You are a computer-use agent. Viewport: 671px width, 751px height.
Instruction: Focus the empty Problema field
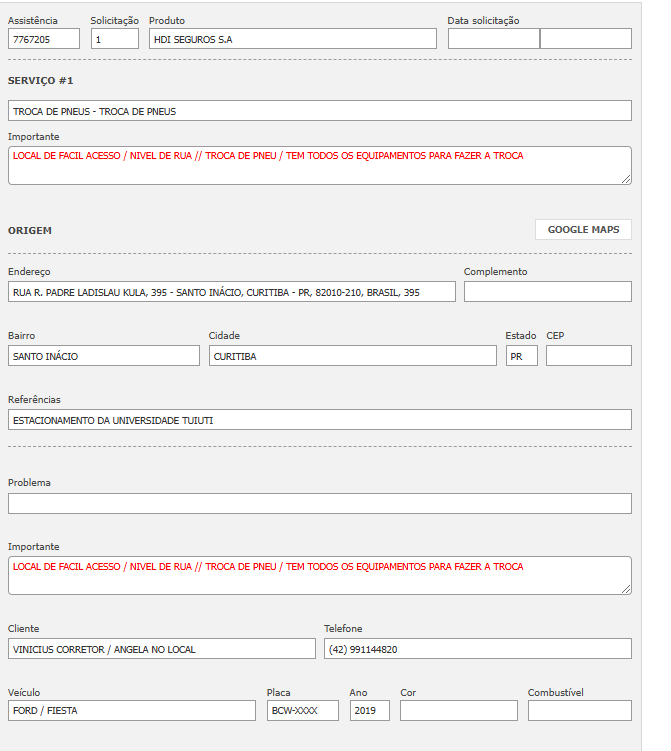coord(319,503)
